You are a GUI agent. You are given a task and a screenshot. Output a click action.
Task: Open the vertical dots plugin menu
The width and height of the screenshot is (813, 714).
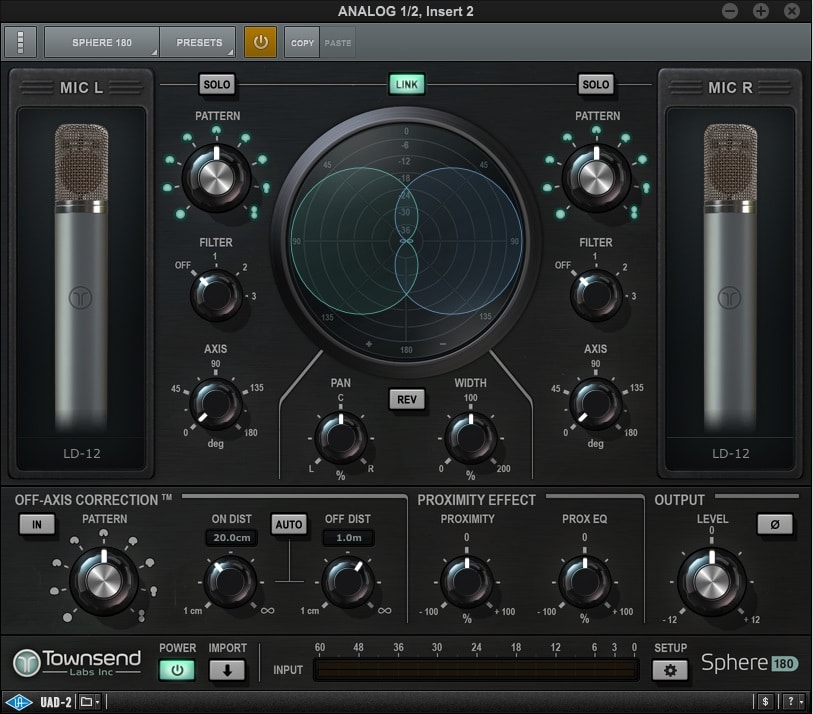pos(21,42)
